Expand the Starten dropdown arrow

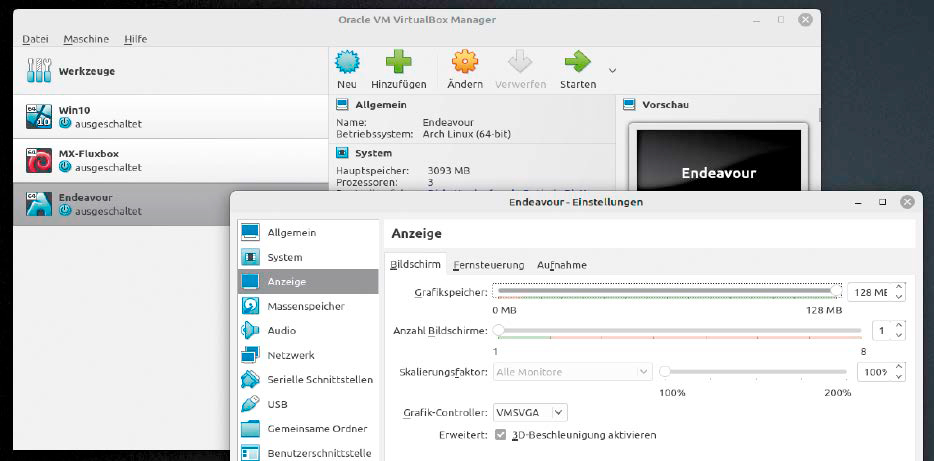point(612,70)
